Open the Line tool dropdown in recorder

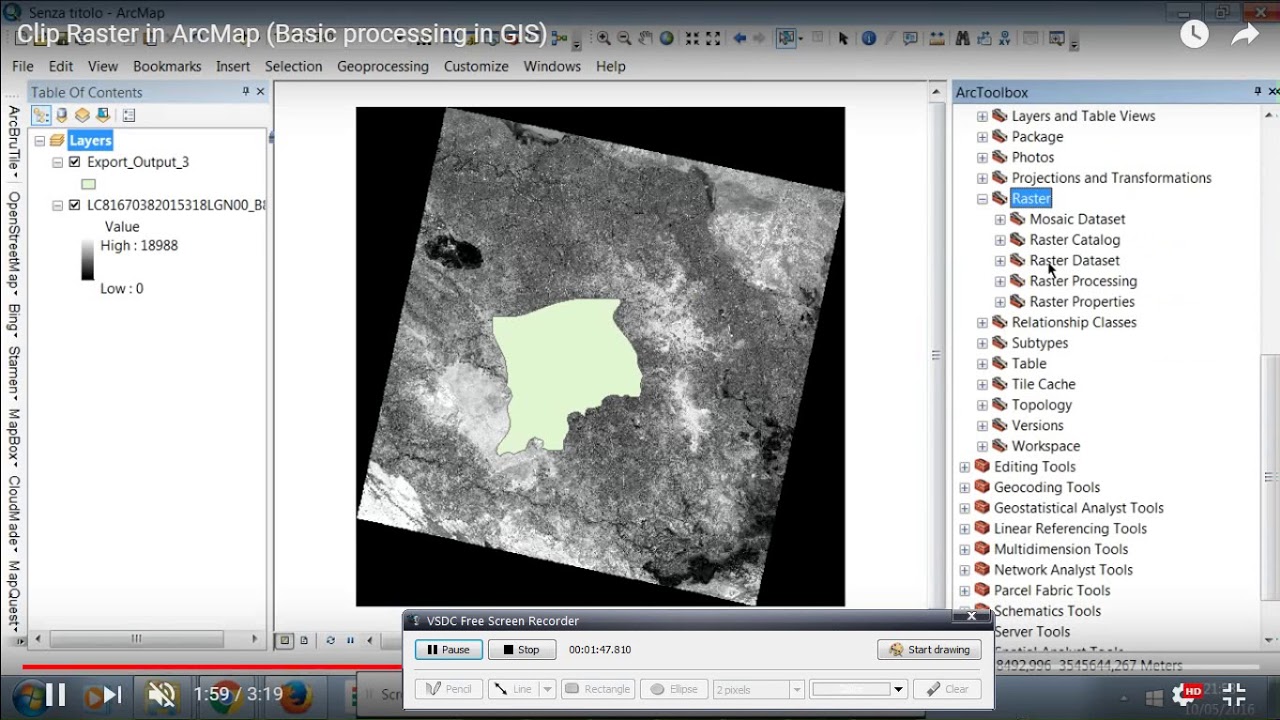point(547,689)
